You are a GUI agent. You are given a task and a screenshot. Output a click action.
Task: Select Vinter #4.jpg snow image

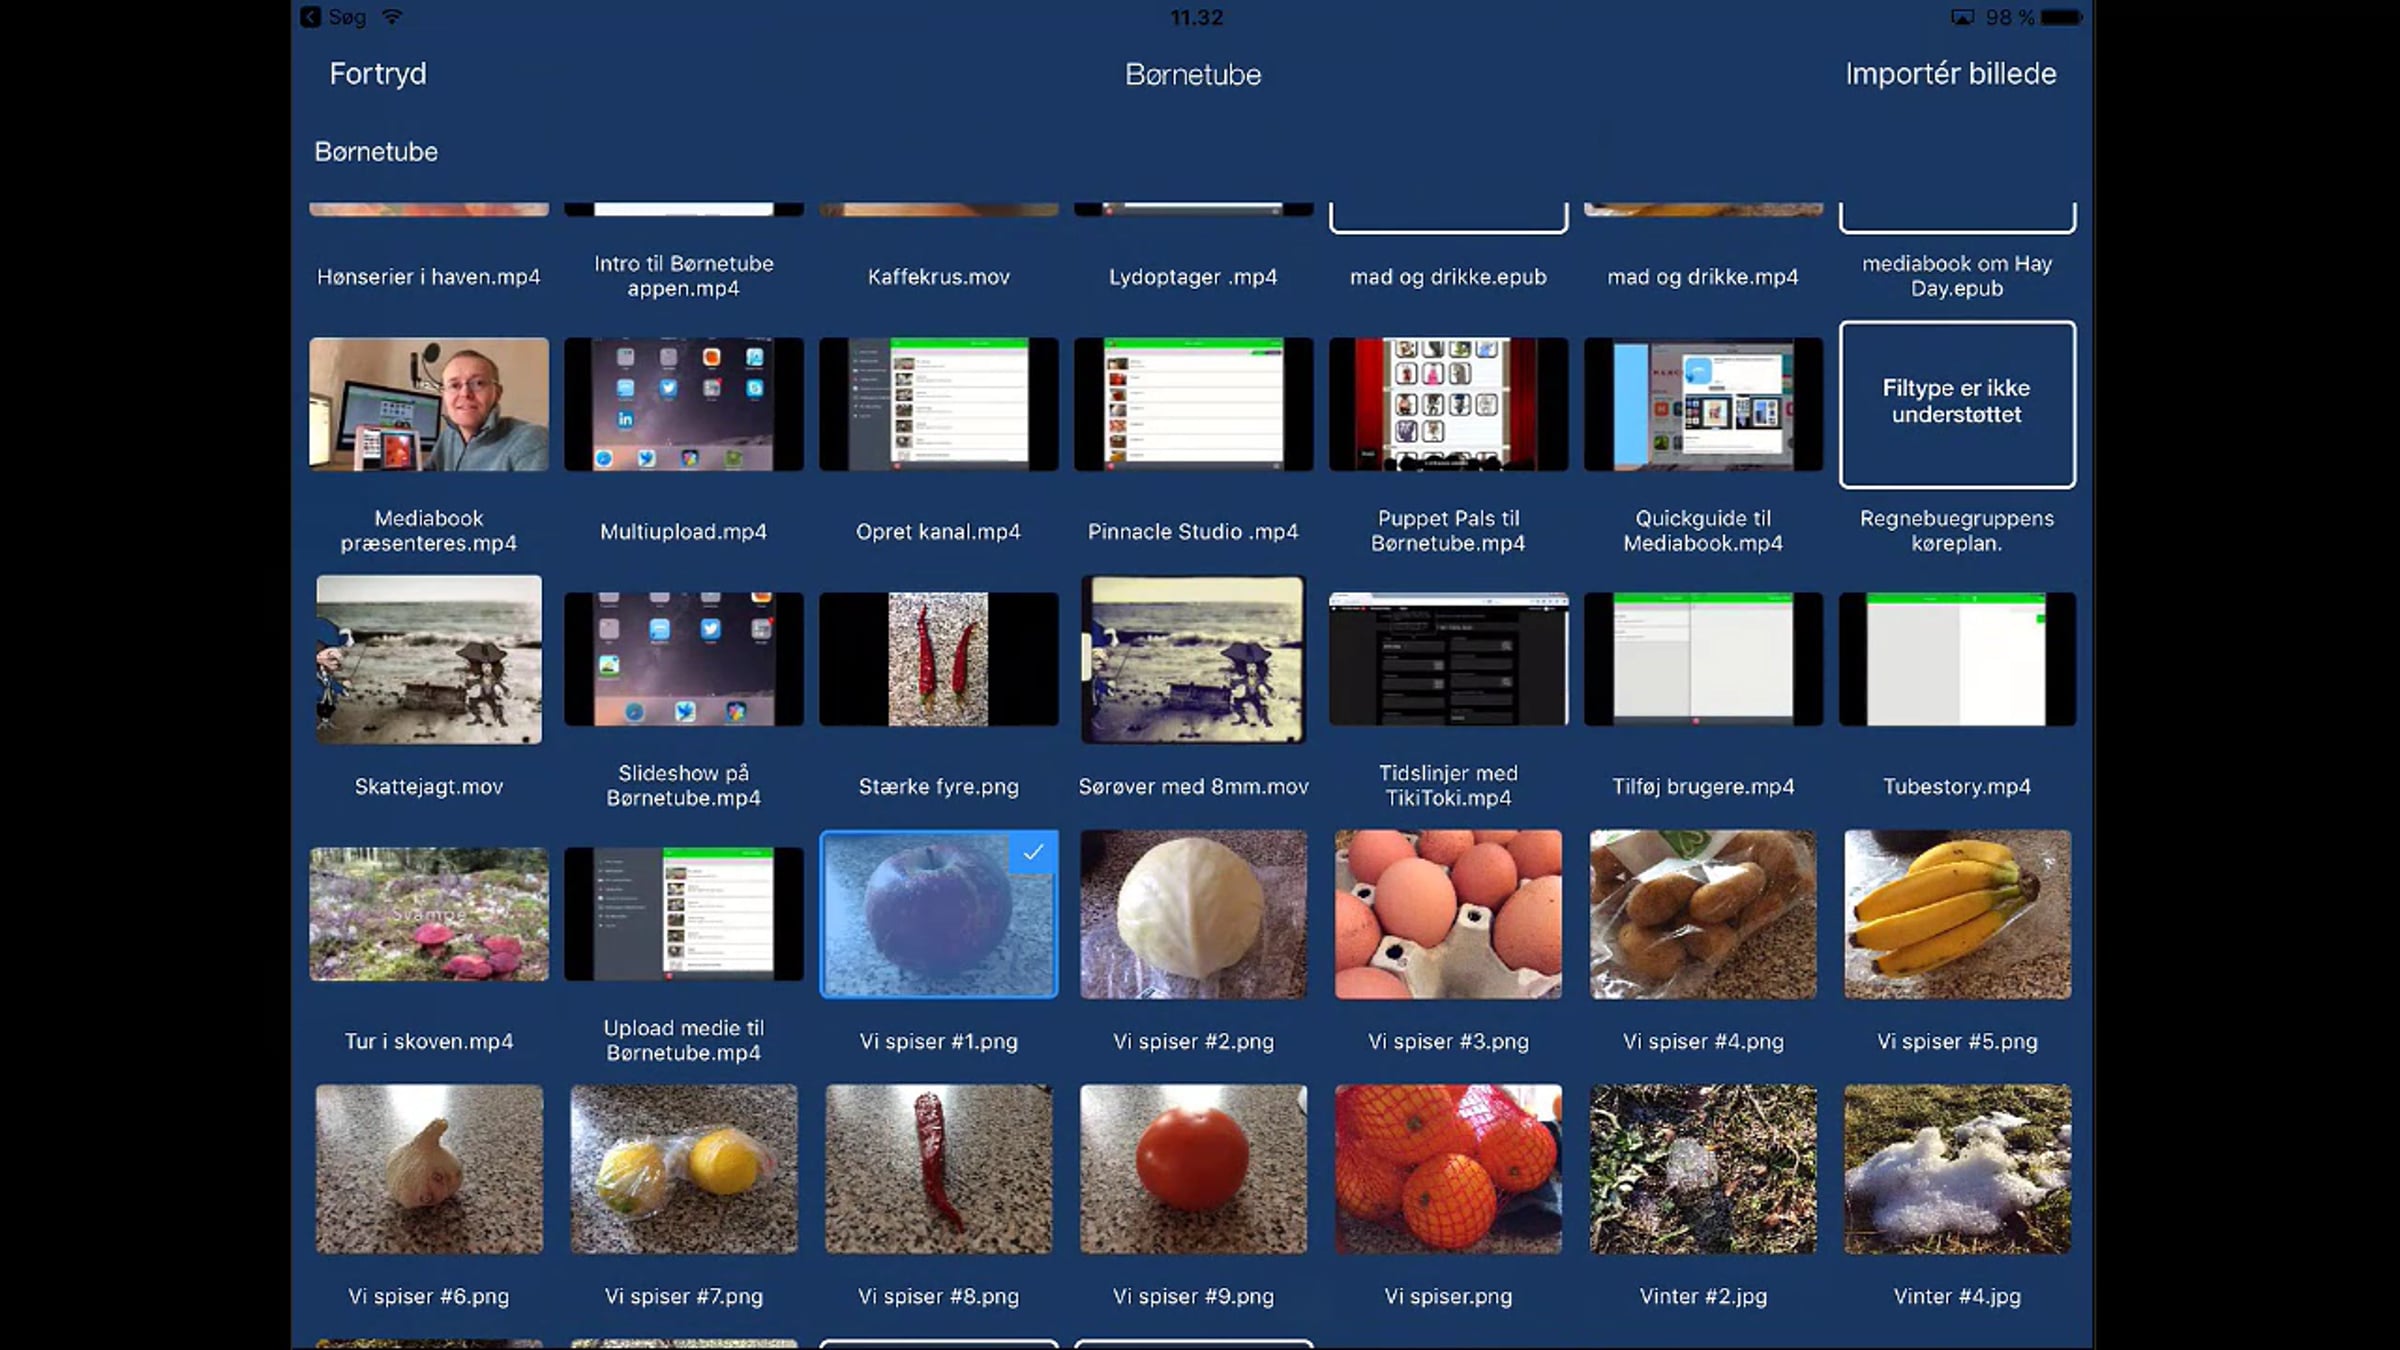(x=1957, y=1169)
